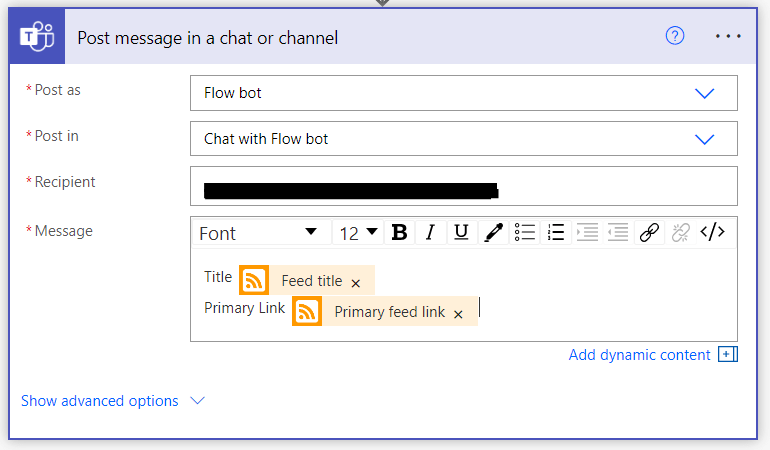Click the Bold formatting icon

(x=399, y=233)
